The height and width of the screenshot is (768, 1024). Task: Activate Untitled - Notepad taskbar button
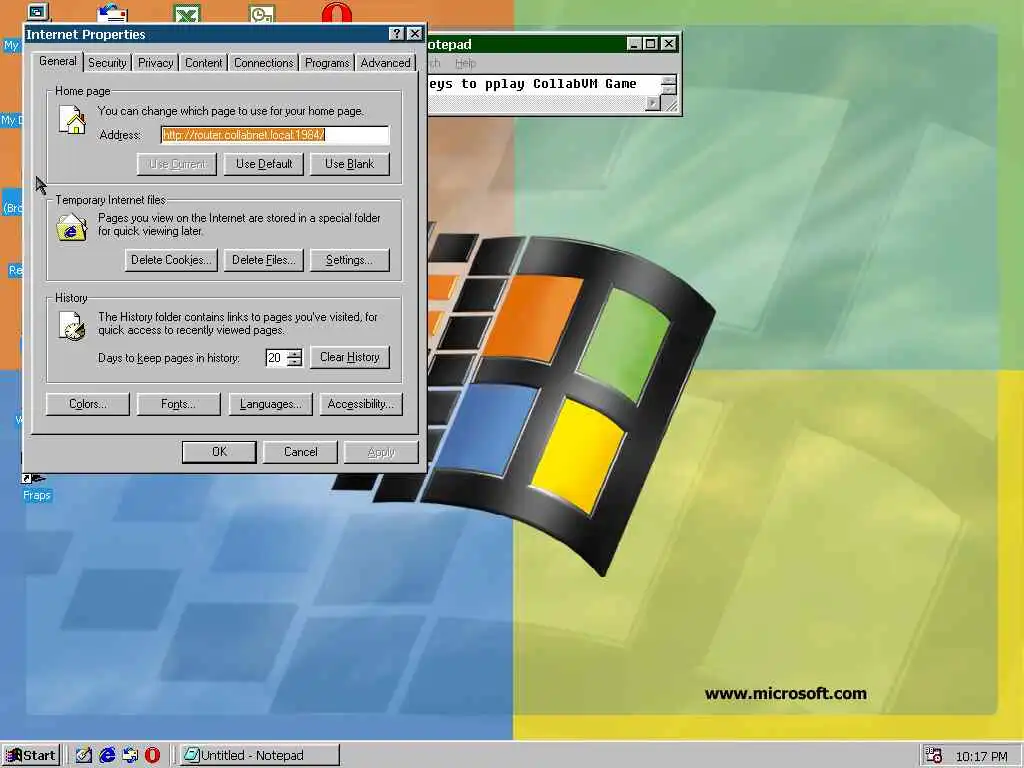tap(259, 756)
